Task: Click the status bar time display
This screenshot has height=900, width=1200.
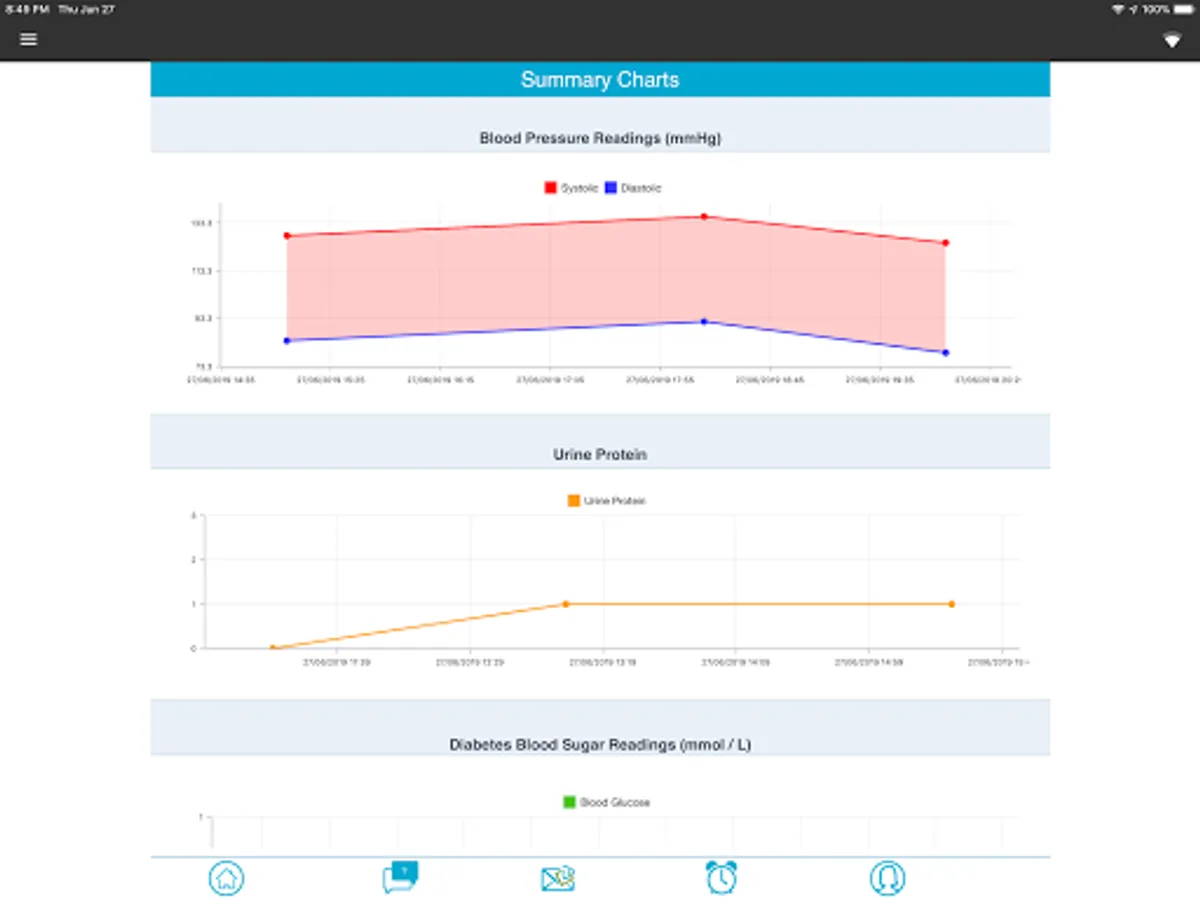Action: pos(26,9)
